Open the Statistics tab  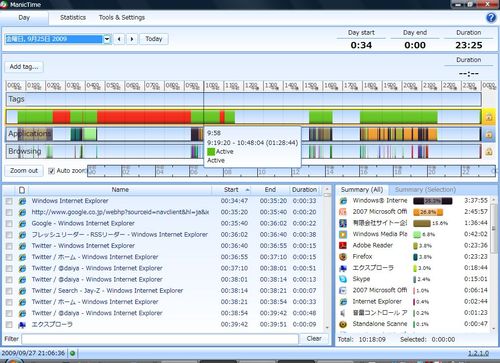click(x=73, y=18)
